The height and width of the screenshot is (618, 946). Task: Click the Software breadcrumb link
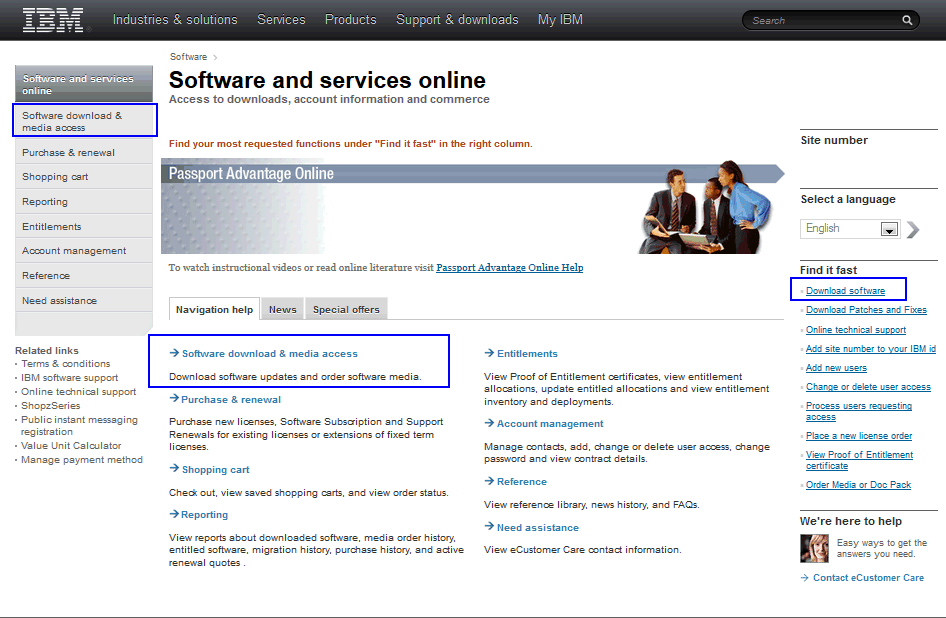[188, 57]
